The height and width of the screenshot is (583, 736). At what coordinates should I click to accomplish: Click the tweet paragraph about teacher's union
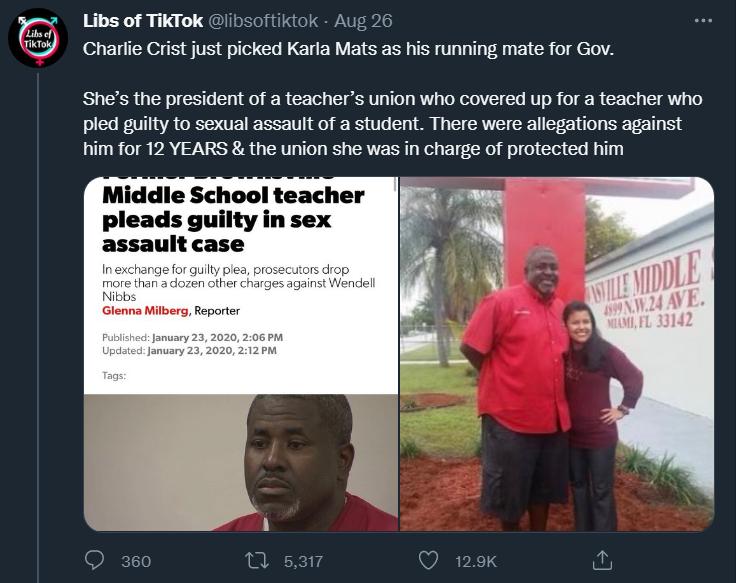click(392, 124)
